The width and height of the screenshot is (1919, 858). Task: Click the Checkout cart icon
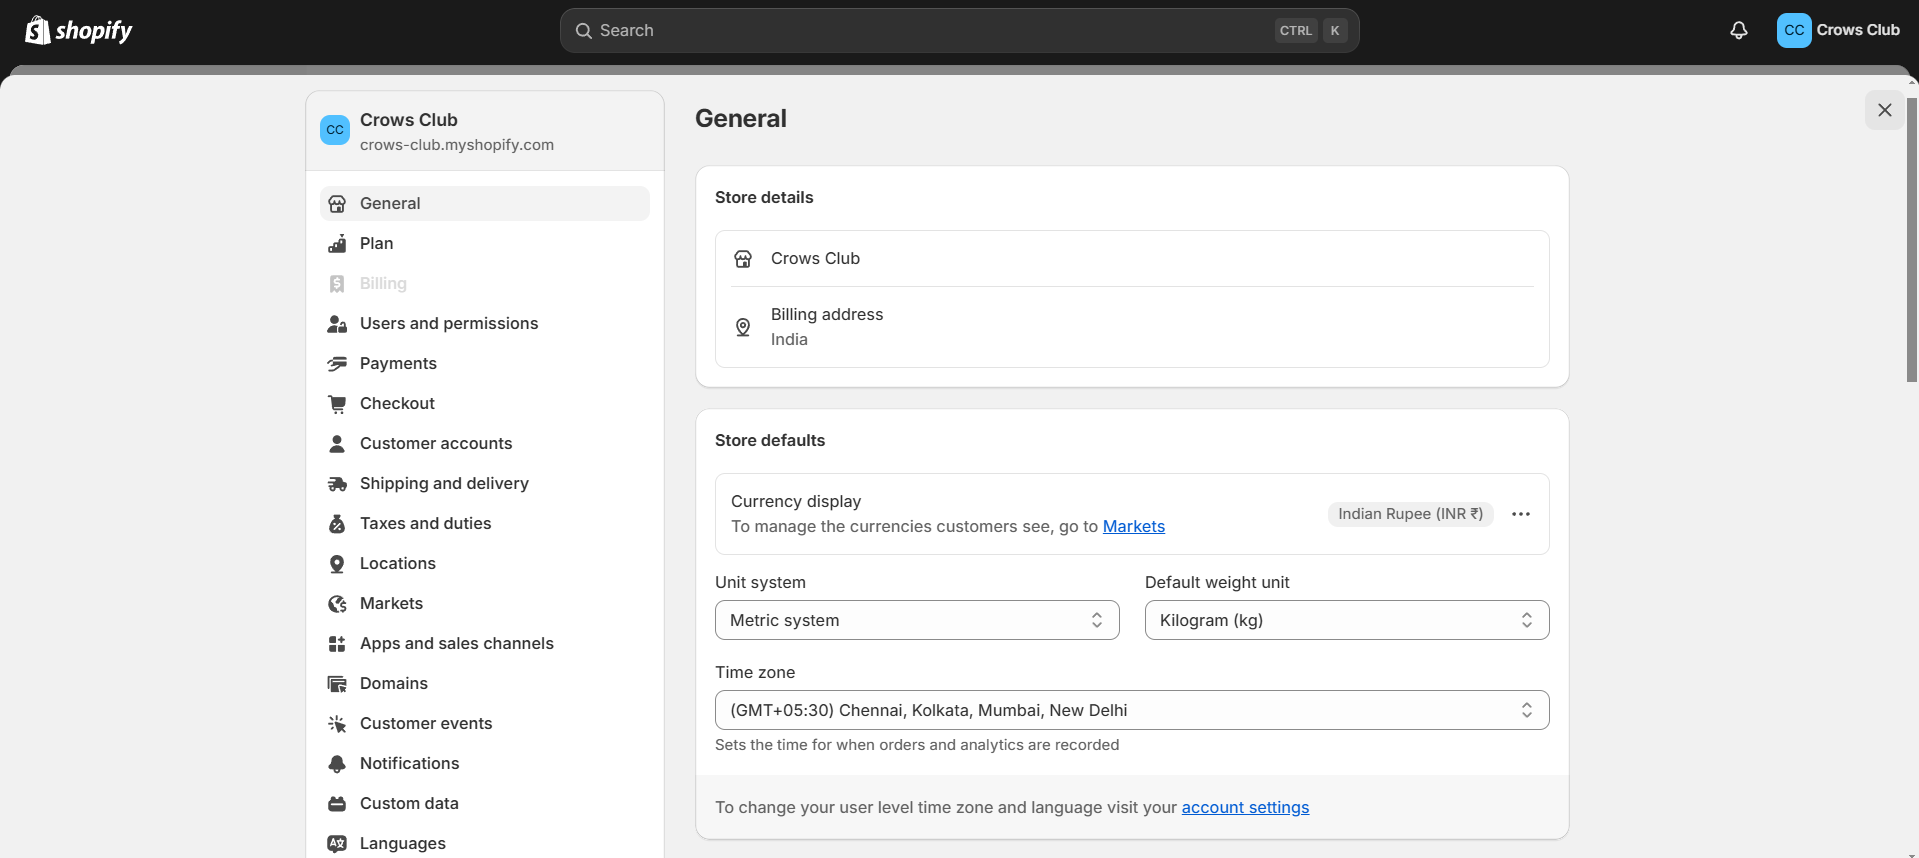(x=337, y=403)
